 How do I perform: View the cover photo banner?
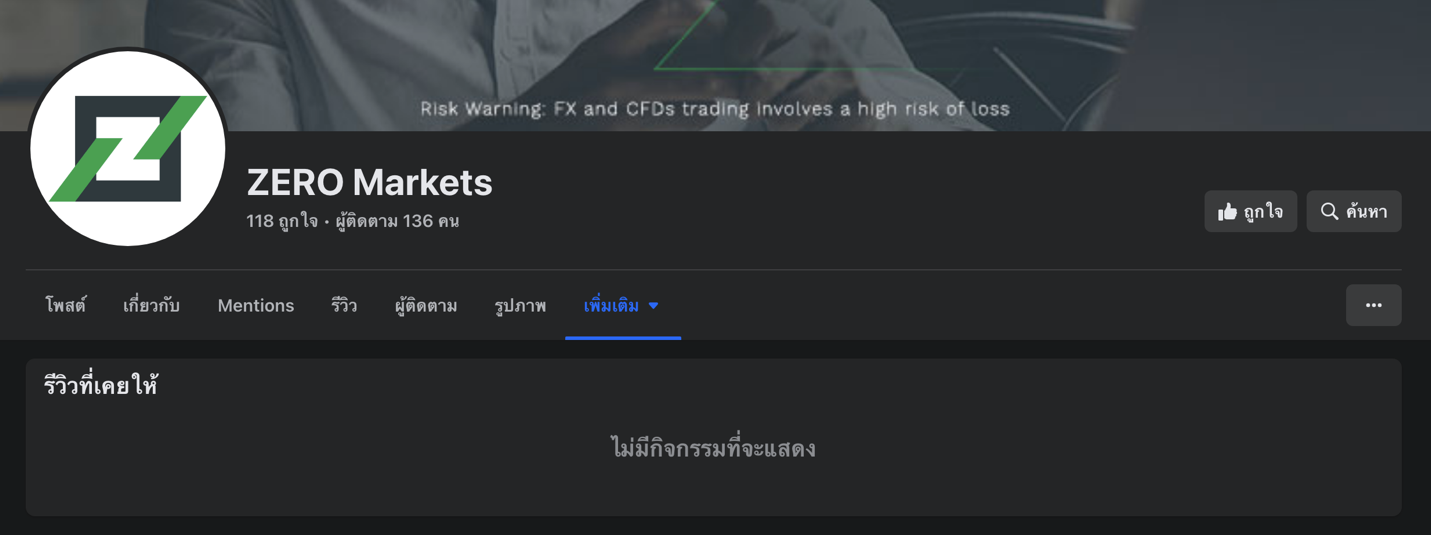click(x=715, y=65)
